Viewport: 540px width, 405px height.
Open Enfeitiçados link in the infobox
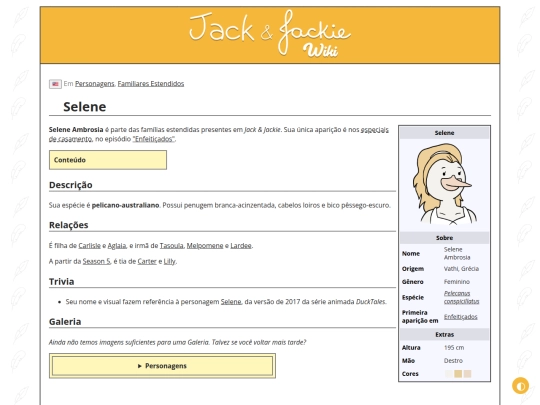(x=460, y=316)
